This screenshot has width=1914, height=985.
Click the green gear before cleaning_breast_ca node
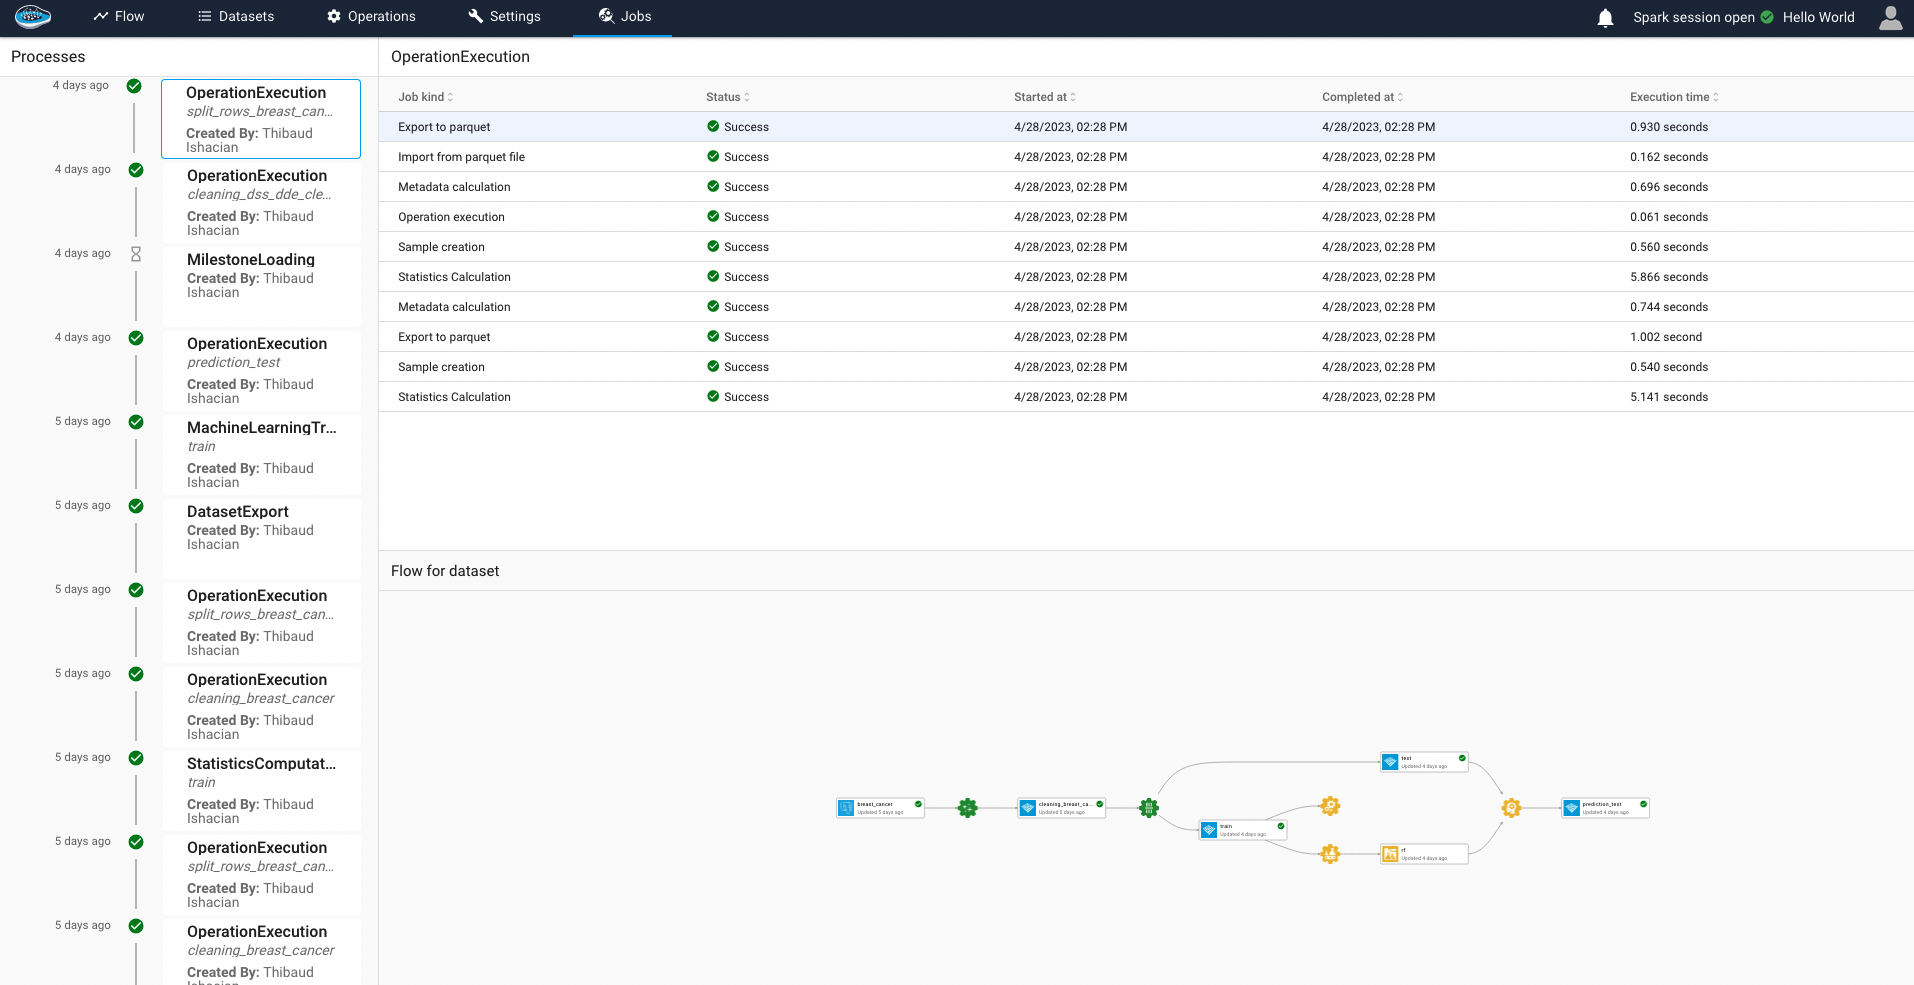point(967,808)
